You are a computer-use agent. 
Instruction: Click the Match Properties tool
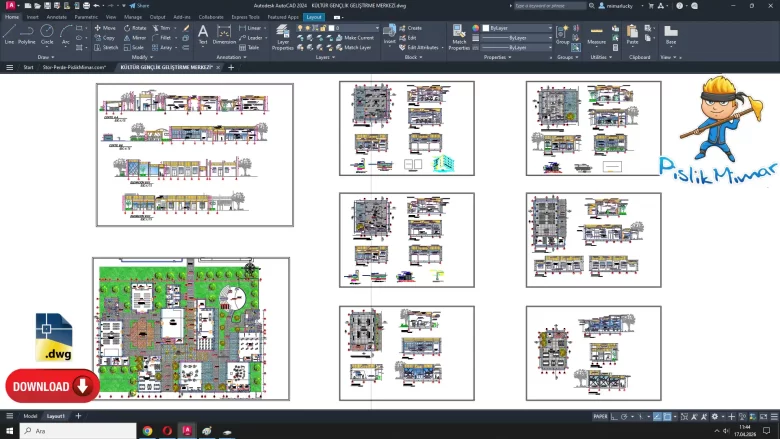click(459, 36)
